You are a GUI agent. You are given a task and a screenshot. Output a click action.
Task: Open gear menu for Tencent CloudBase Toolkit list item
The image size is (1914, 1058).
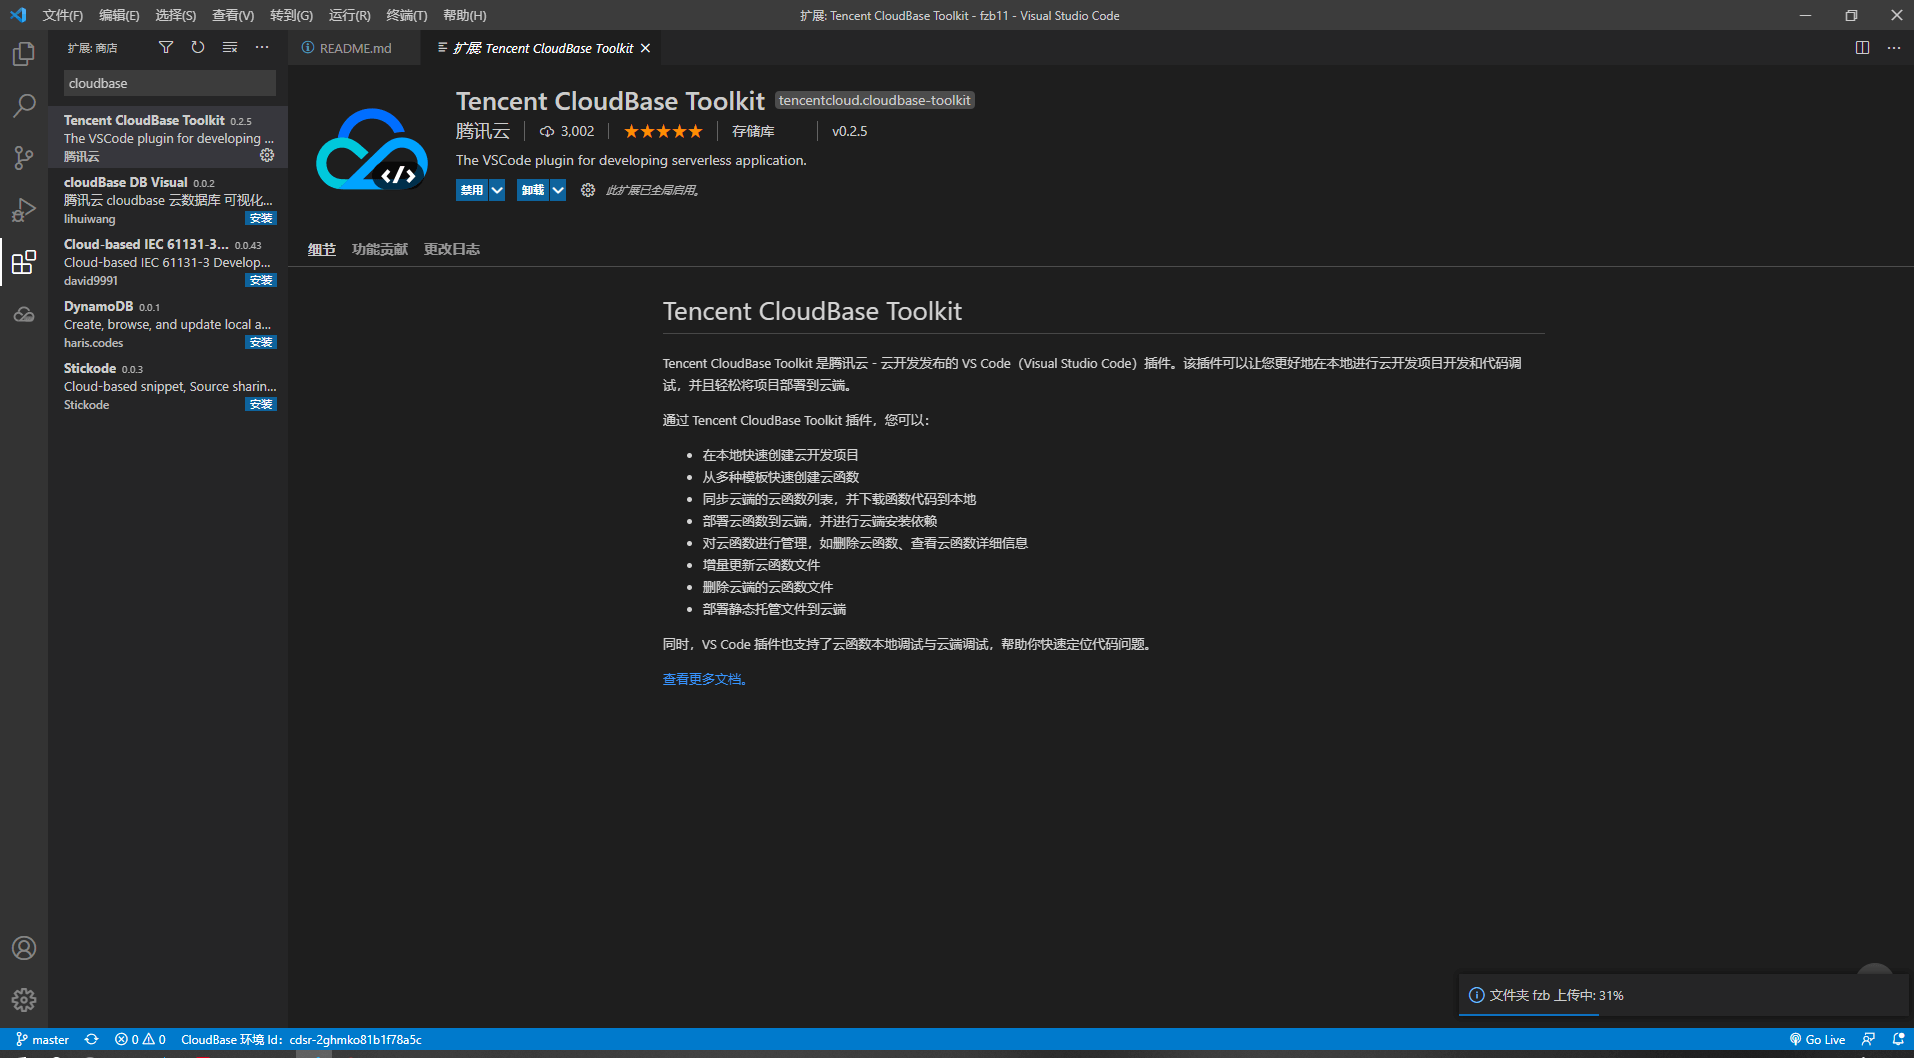point(267,155)
